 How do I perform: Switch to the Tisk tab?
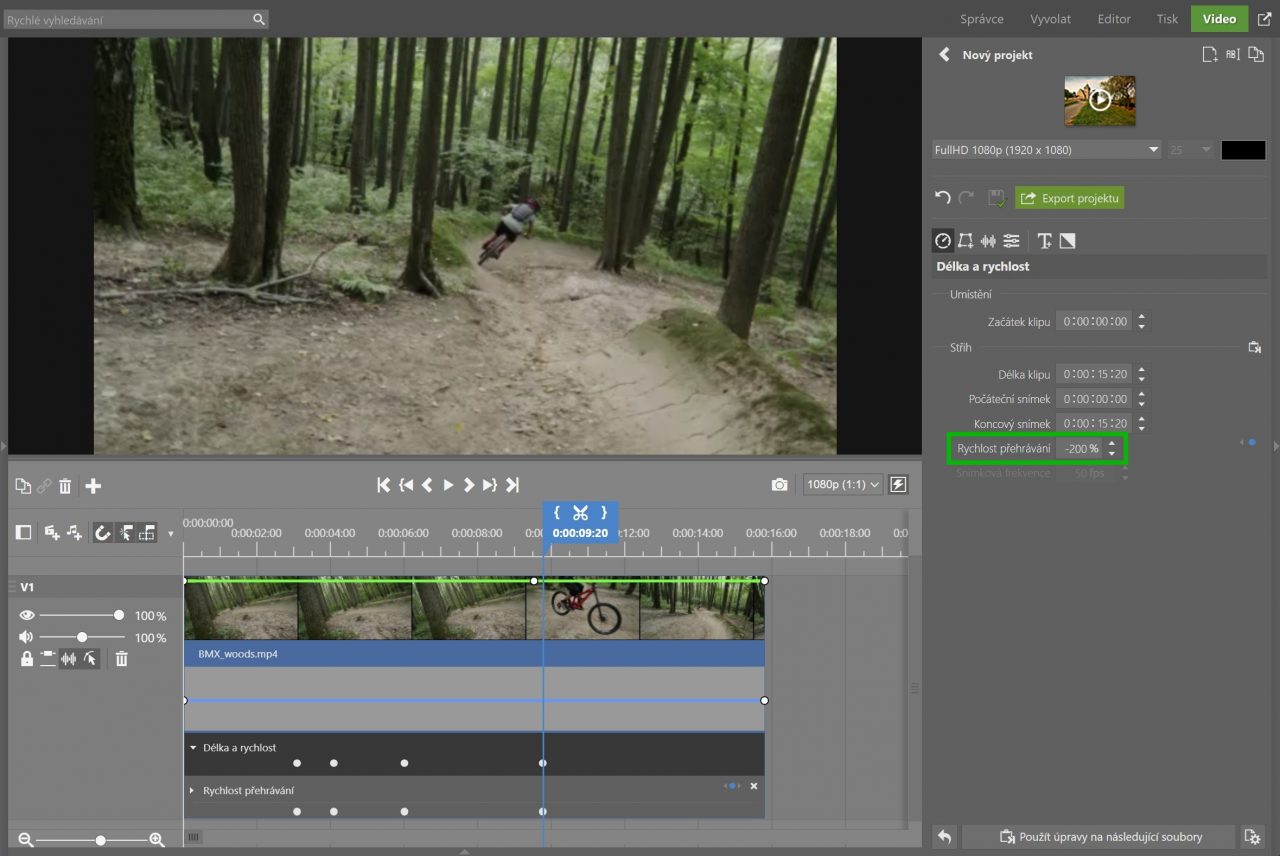1167,19
